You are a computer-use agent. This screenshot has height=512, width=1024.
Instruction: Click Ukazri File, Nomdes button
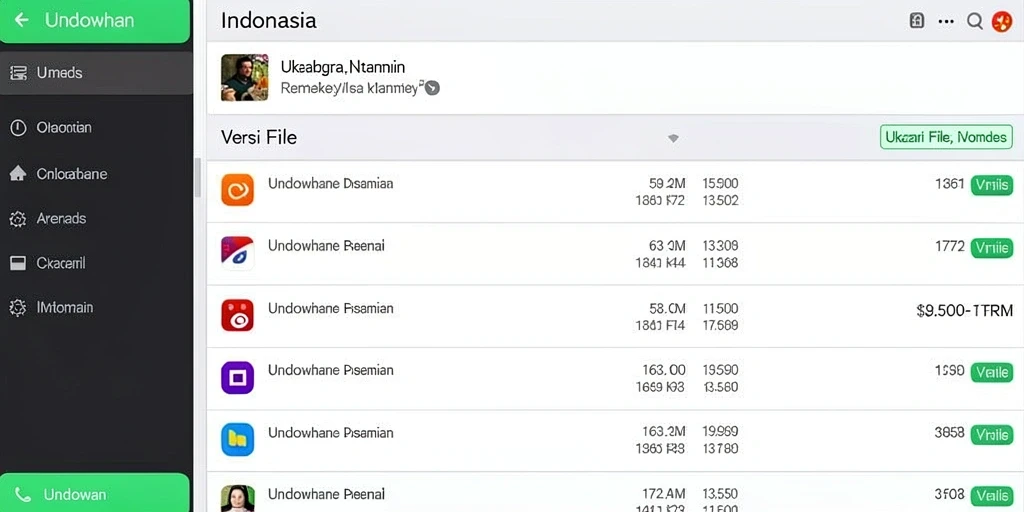946,137
